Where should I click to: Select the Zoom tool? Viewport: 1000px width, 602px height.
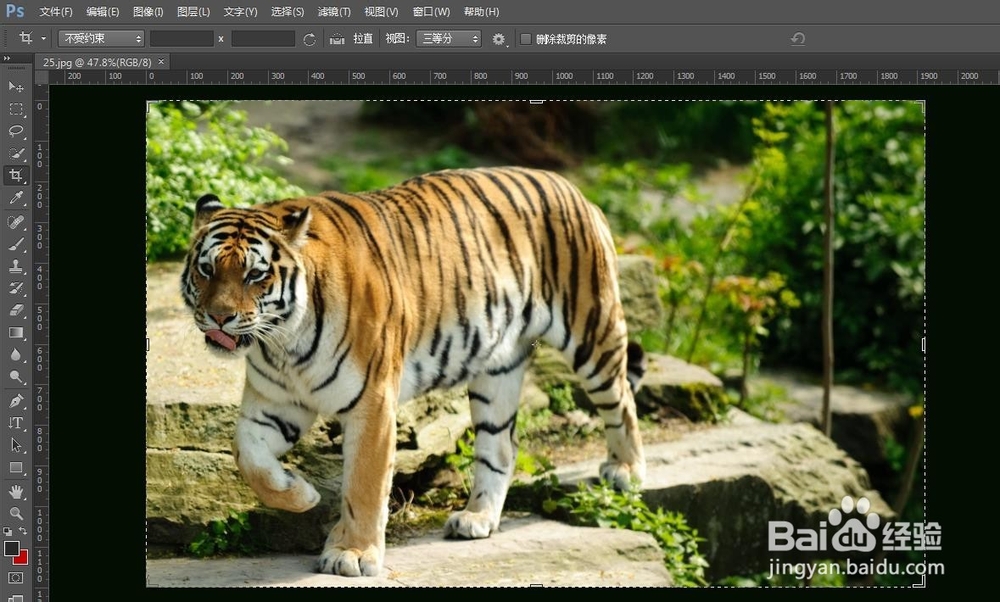click(16, 513)
